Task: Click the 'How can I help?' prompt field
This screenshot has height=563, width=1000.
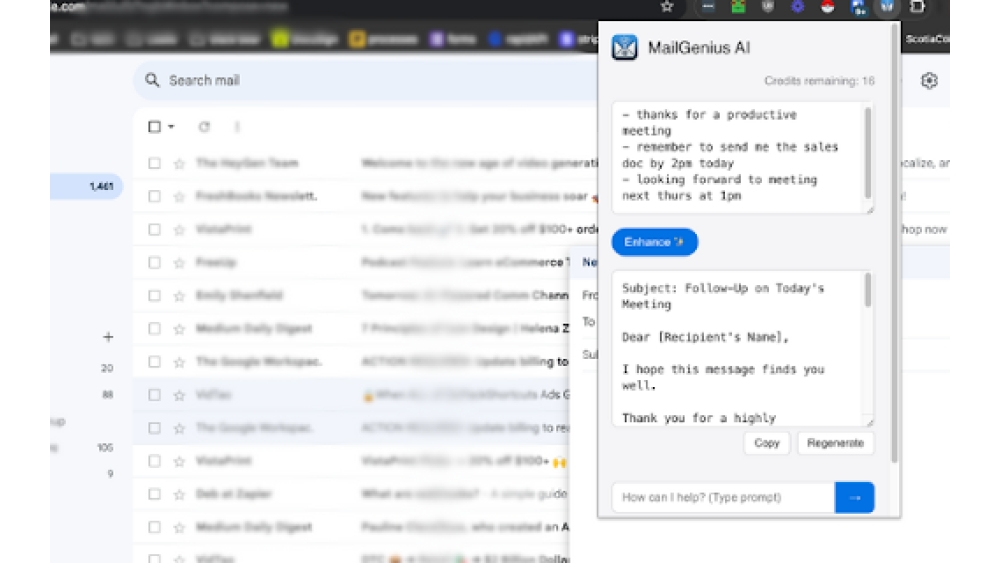Action: click(723, 497)
